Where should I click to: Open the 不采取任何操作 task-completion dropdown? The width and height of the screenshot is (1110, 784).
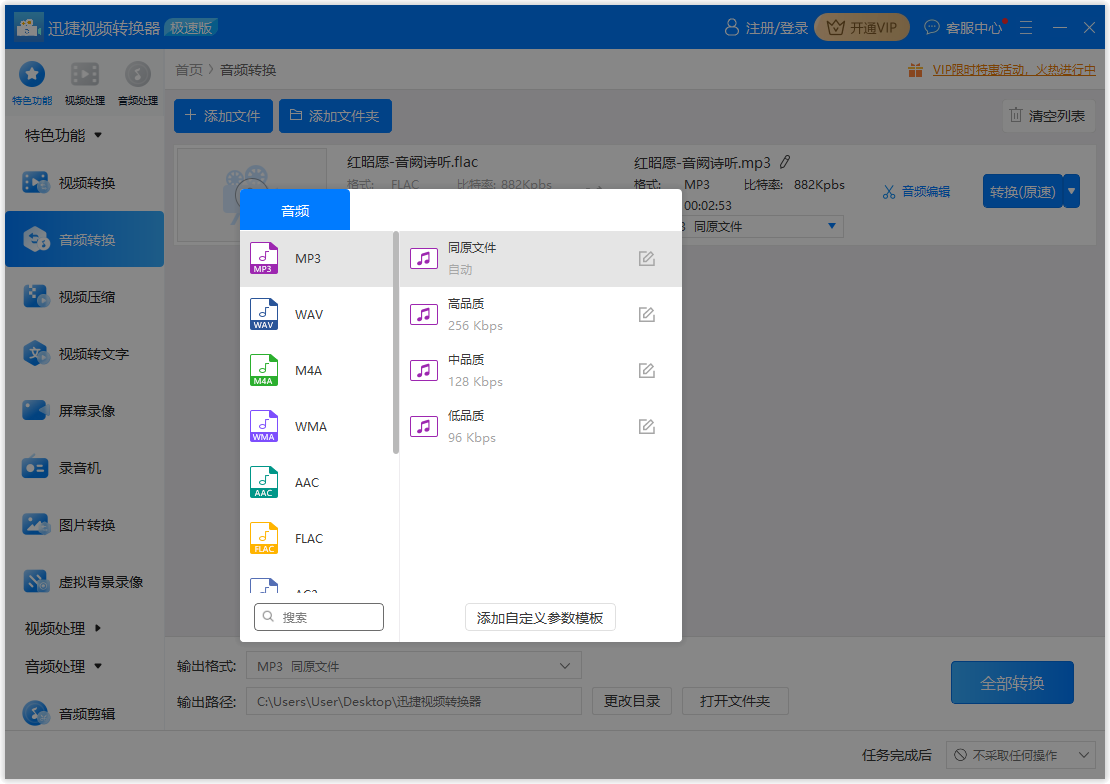1021,755
